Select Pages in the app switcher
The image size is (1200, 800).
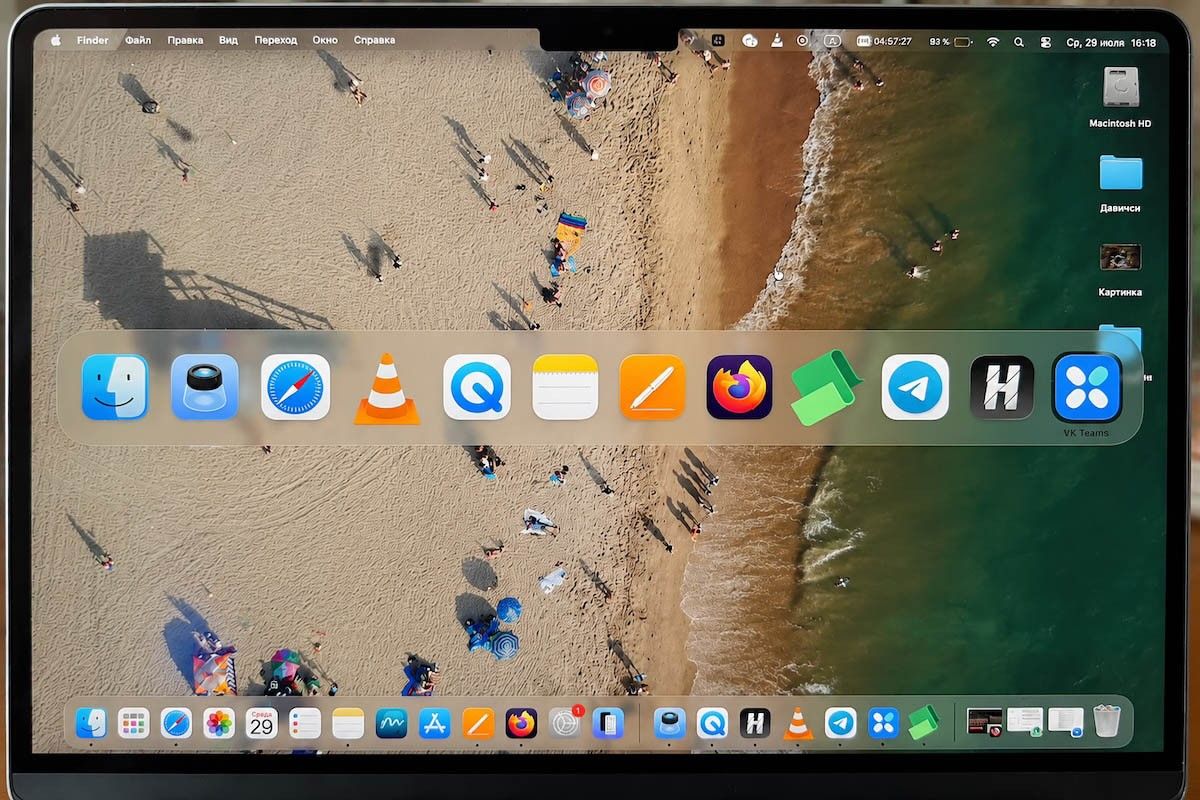point(652,387)
